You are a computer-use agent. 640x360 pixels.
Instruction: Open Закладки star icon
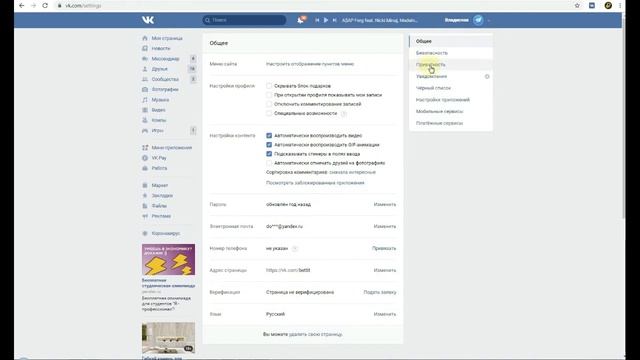tap(145, 196)
